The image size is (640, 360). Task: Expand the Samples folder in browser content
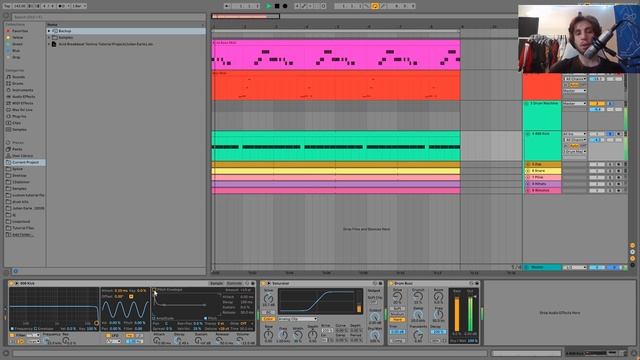[49, 38]
